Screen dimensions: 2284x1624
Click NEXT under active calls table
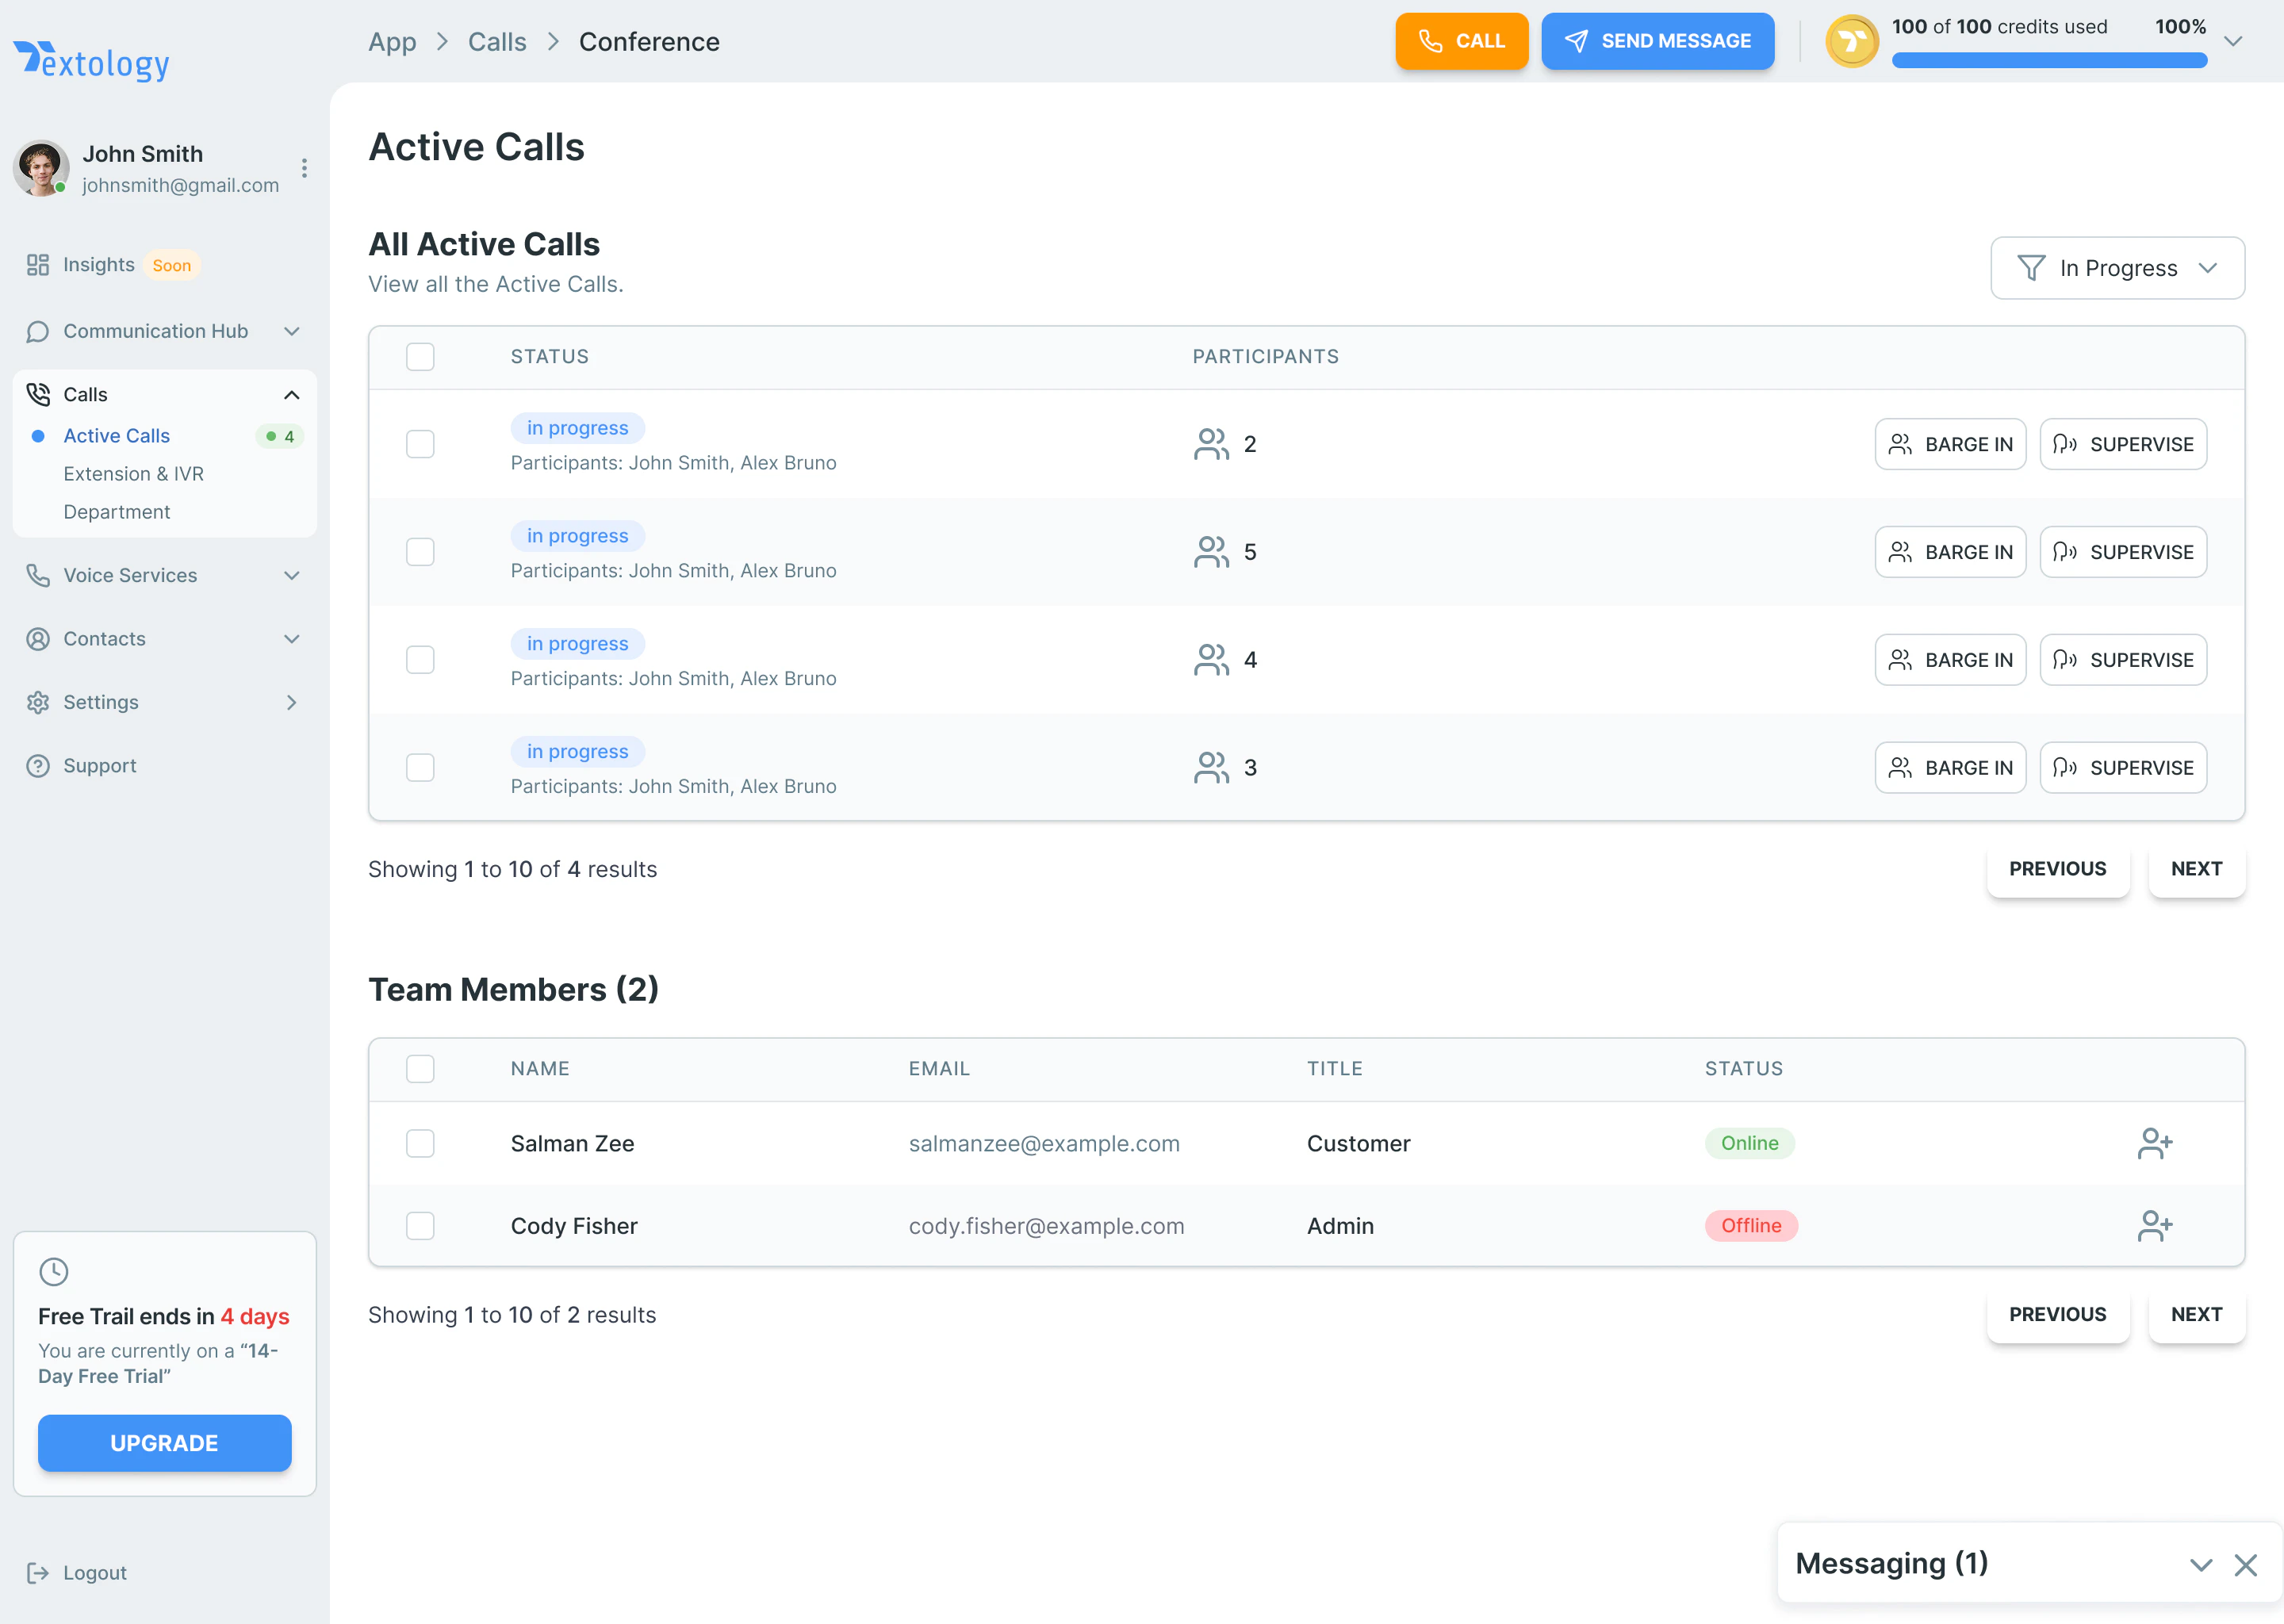point(2196,869)
